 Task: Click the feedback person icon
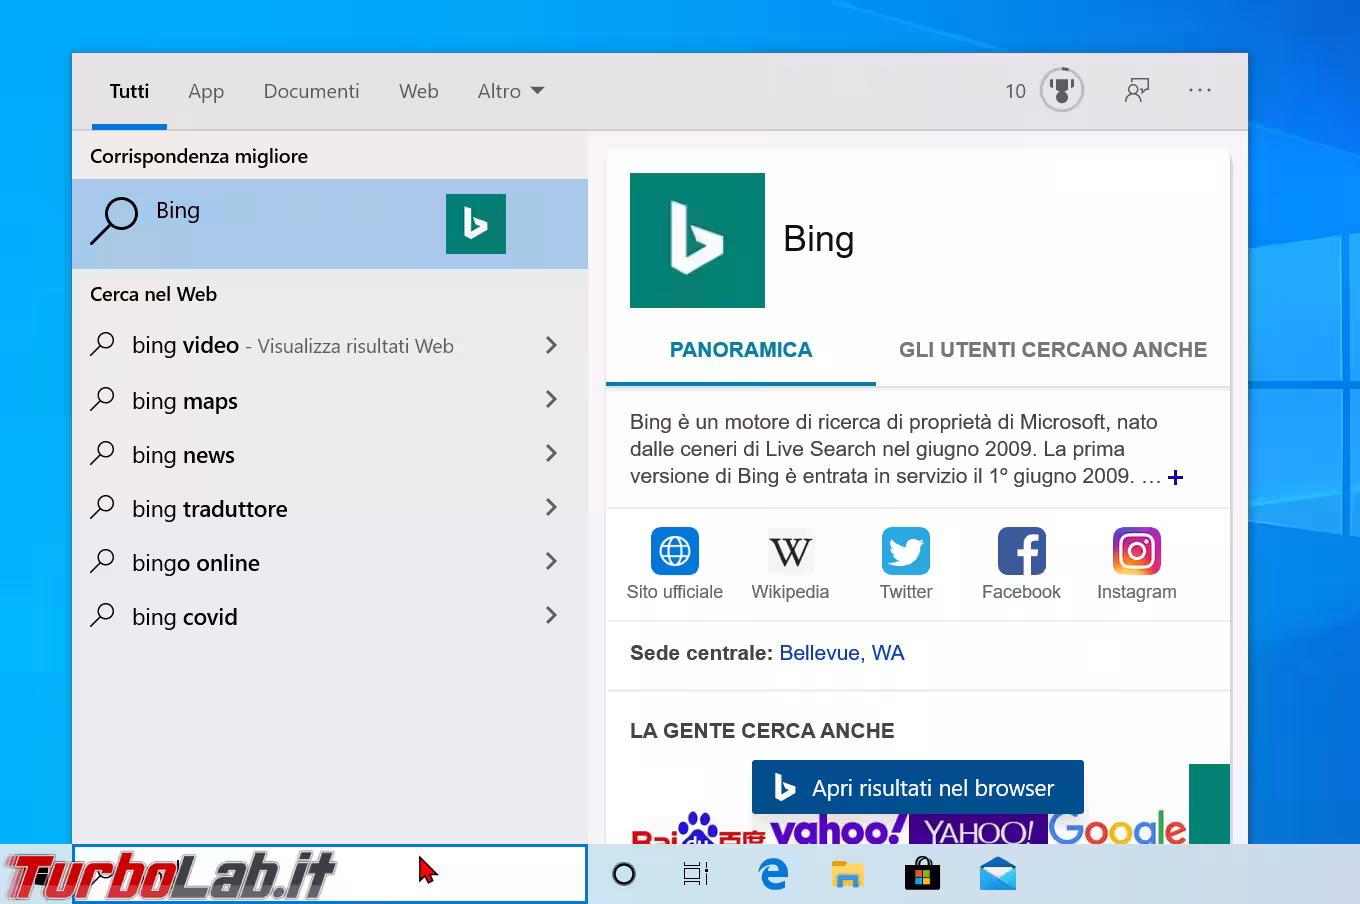1137,90
